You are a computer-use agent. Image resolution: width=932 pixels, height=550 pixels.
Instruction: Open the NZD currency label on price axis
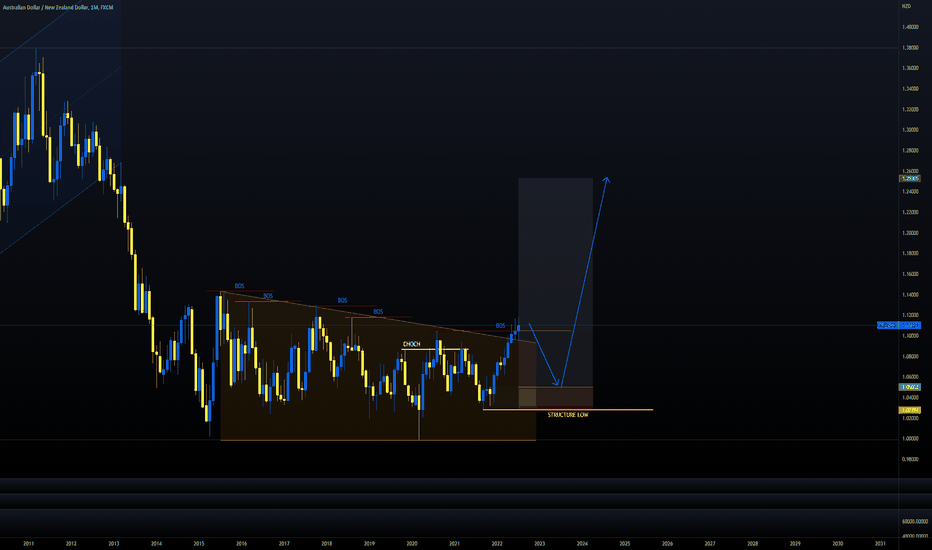(x=906, y=6)
